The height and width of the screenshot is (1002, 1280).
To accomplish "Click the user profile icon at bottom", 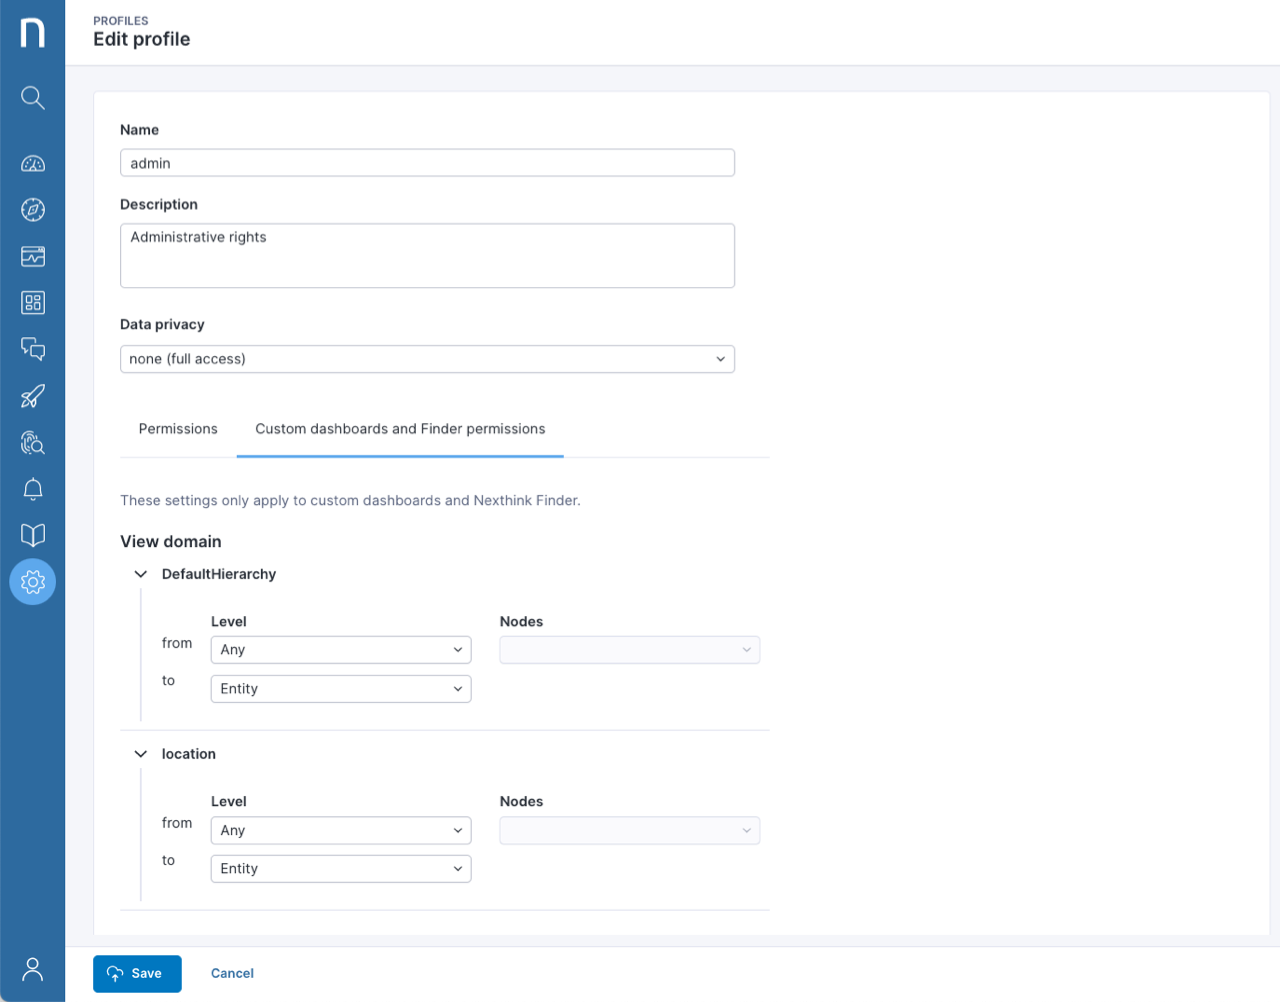I will pyautogui.click(x=32, y=969).
